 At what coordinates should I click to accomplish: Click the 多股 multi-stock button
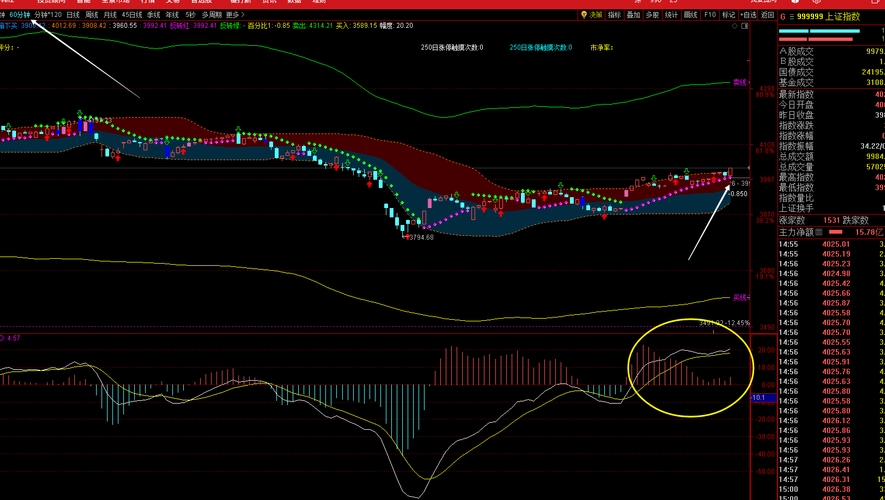(652, 15)
